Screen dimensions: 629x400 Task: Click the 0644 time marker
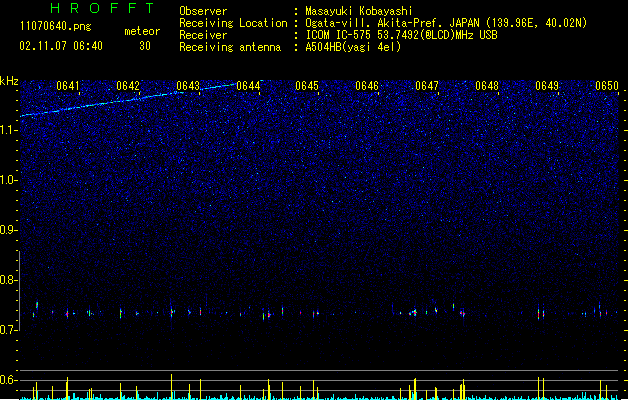[248, 86]
